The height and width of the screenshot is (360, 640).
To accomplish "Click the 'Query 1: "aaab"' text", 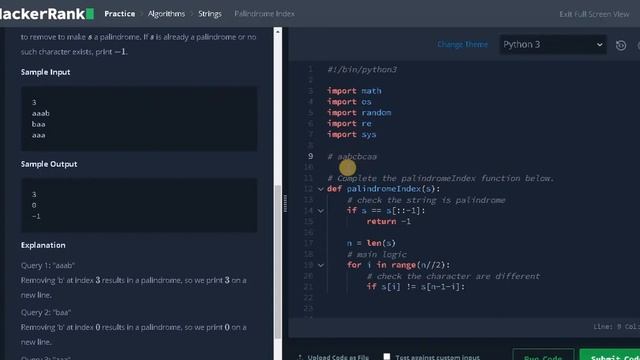I will pyautogui.click(x=48, y=265).
